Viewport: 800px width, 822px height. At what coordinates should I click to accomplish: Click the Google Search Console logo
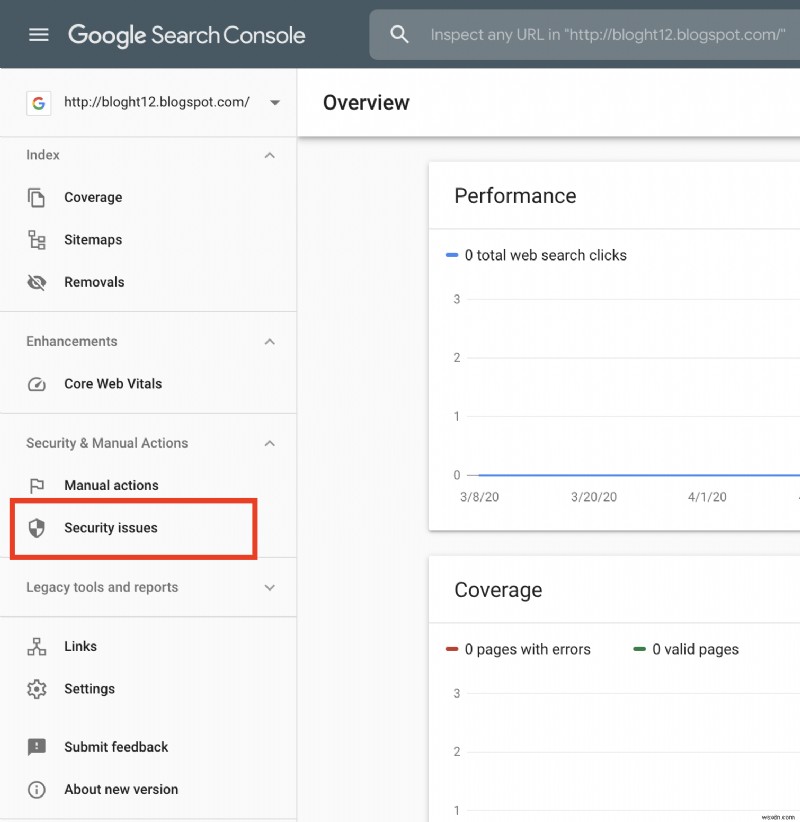click(186, 34)
